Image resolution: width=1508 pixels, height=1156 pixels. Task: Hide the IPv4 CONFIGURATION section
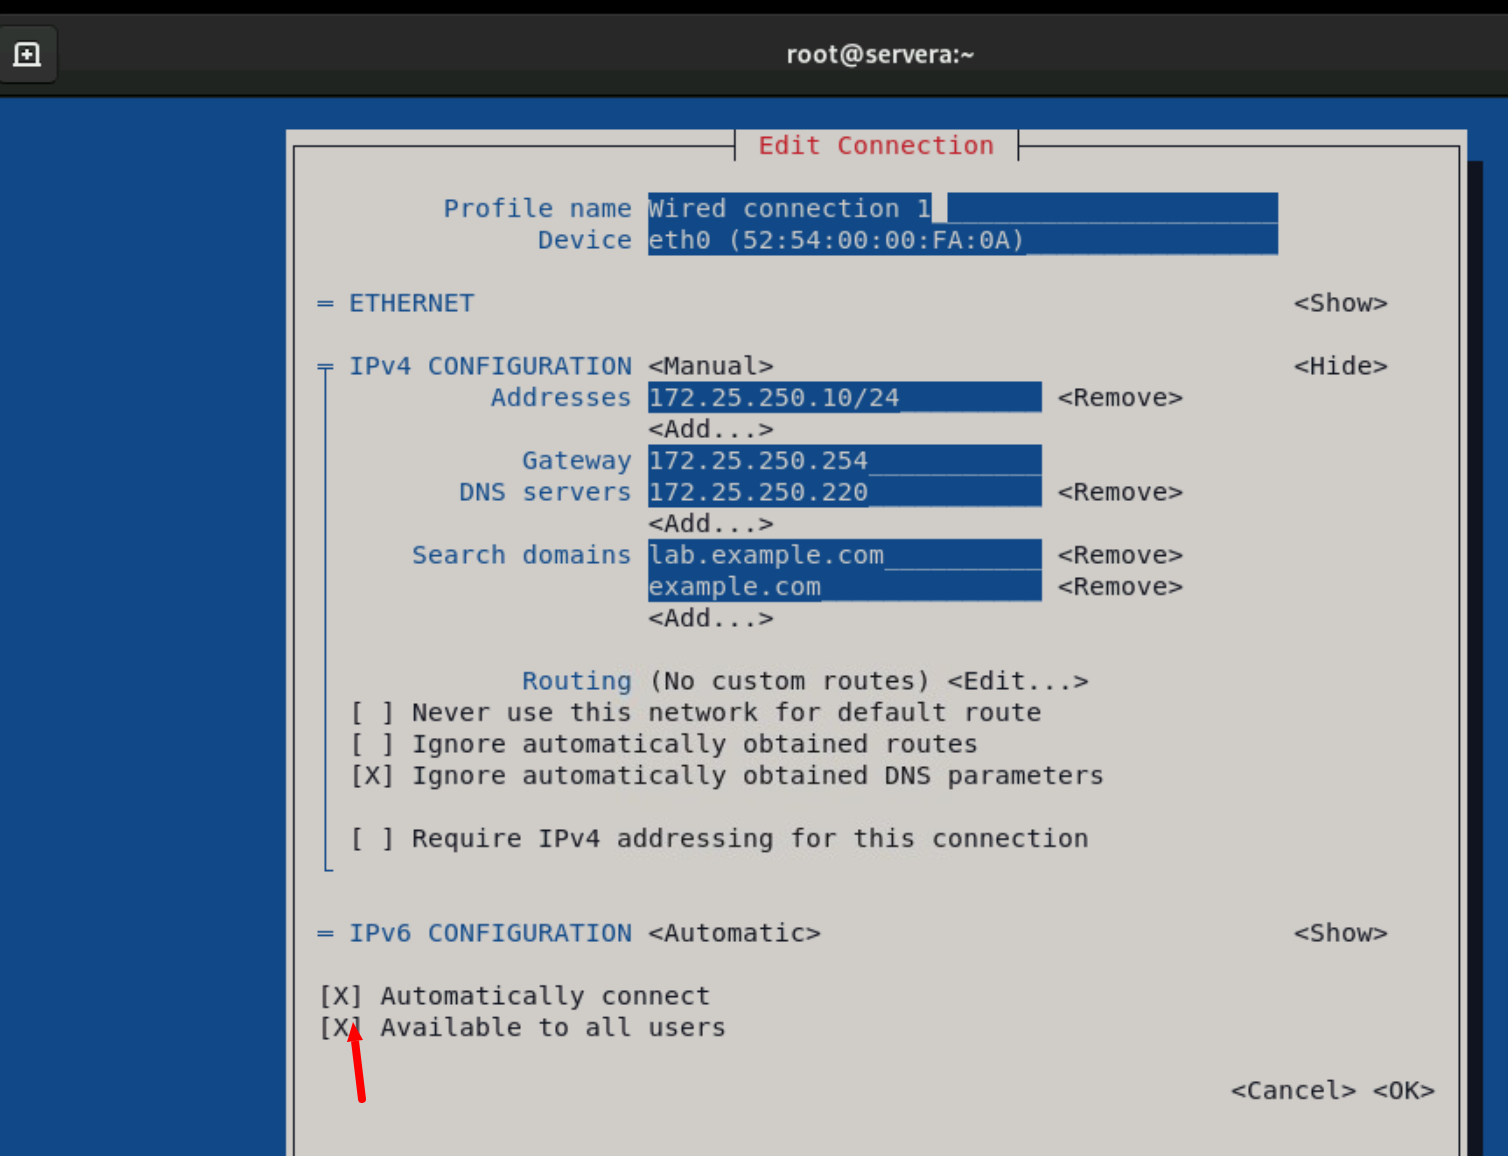(x=1341, y=365)
